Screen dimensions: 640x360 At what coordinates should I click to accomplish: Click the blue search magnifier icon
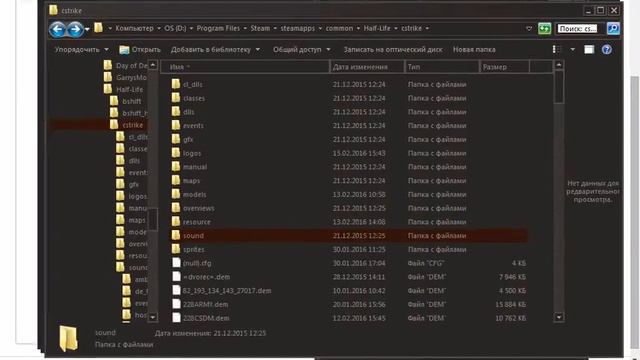point(613,28)
